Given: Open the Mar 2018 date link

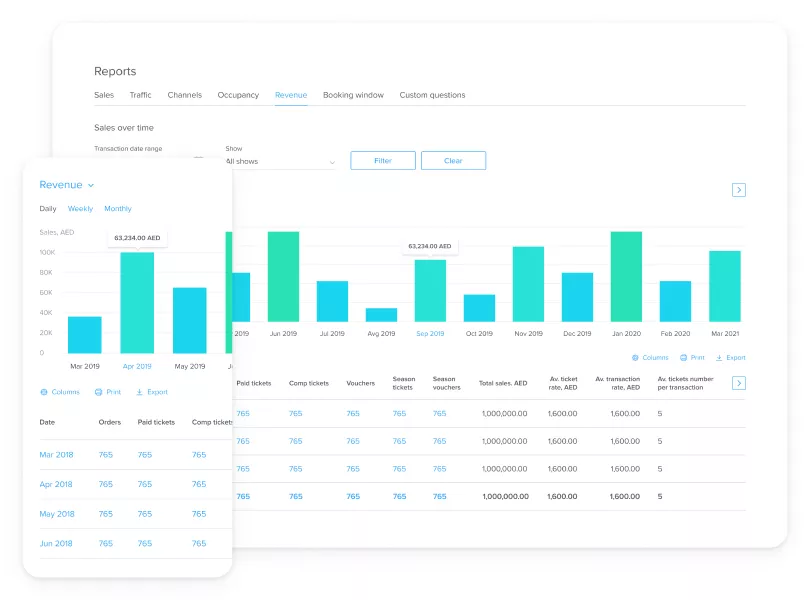Looking at the screenshot, I should [56, 455].
